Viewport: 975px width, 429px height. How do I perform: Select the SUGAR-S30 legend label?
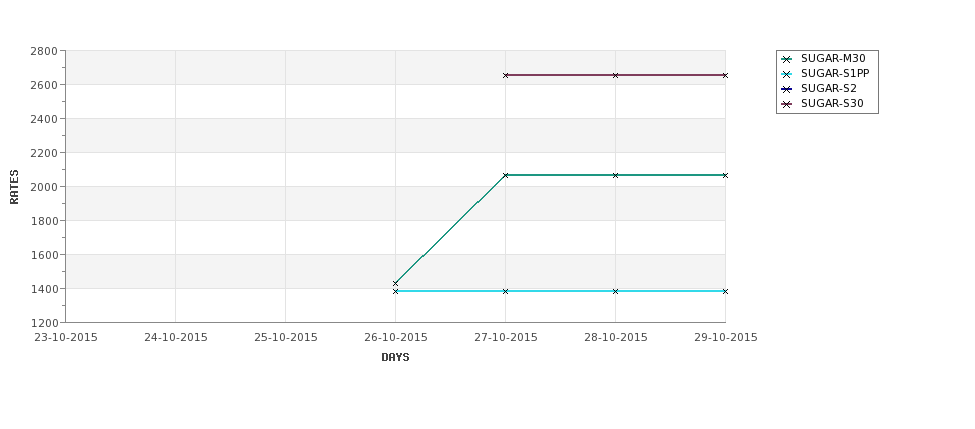[x=832, y=103]
